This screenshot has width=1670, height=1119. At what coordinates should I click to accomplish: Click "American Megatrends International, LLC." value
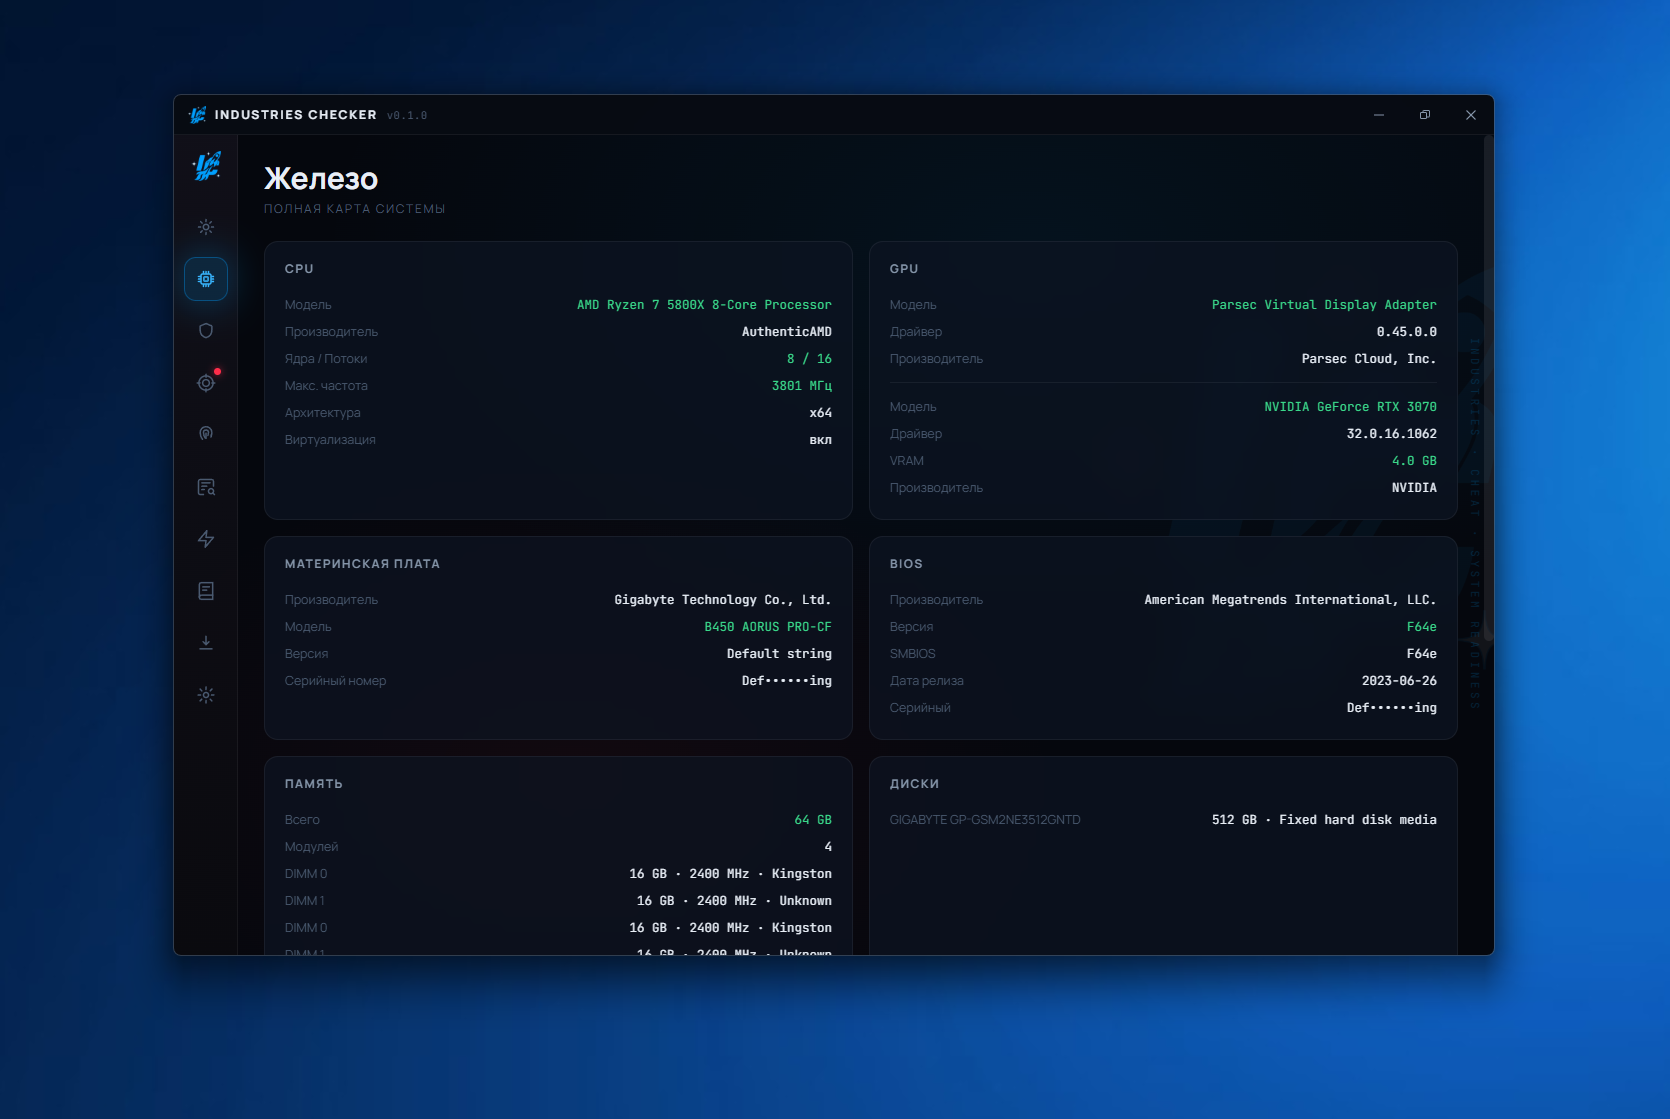point(1290,600)
